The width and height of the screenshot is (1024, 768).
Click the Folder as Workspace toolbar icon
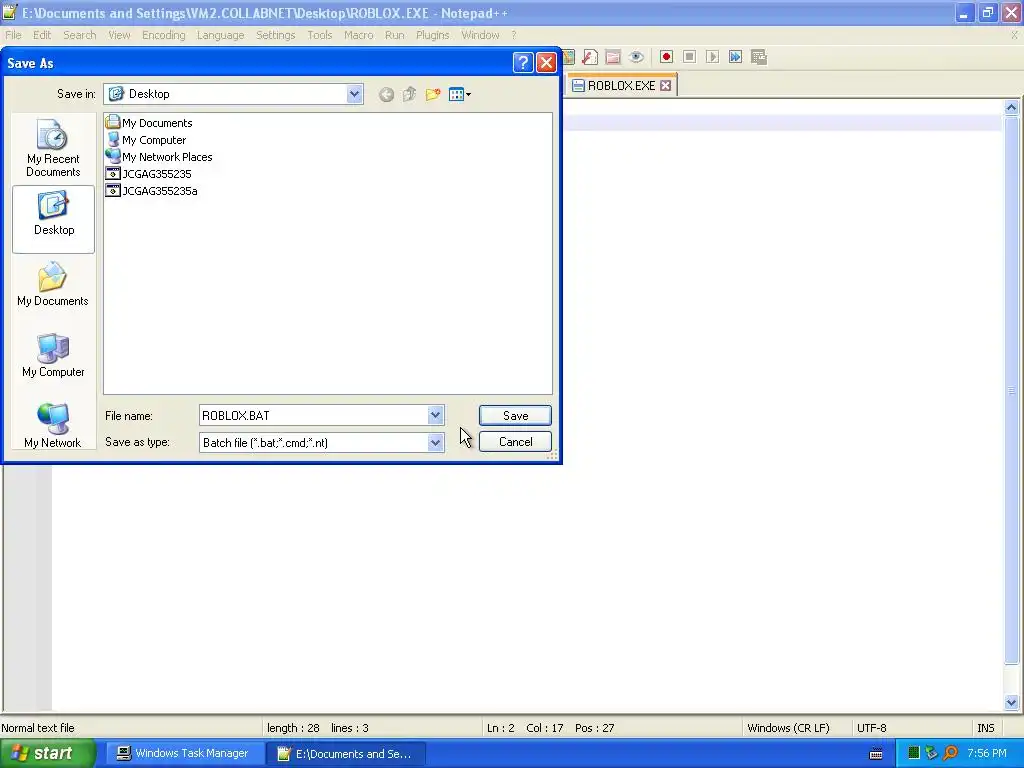pos(613,57)
